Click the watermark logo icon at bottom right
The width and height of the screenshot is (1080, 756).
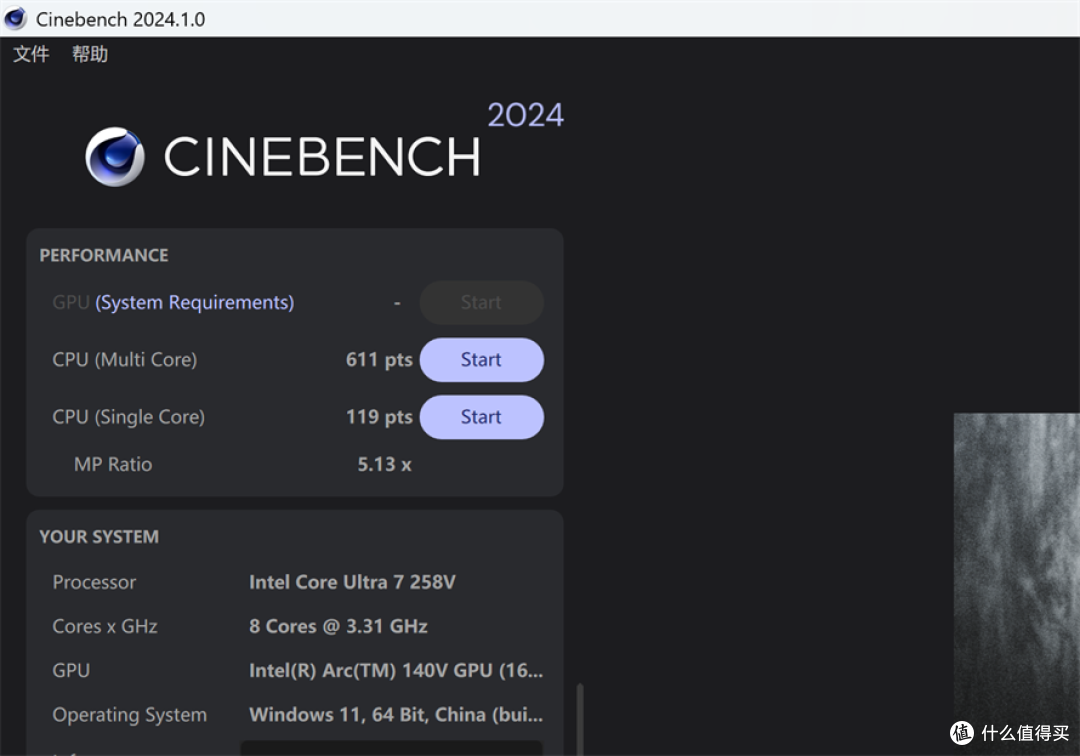click(x=962, y=733)
